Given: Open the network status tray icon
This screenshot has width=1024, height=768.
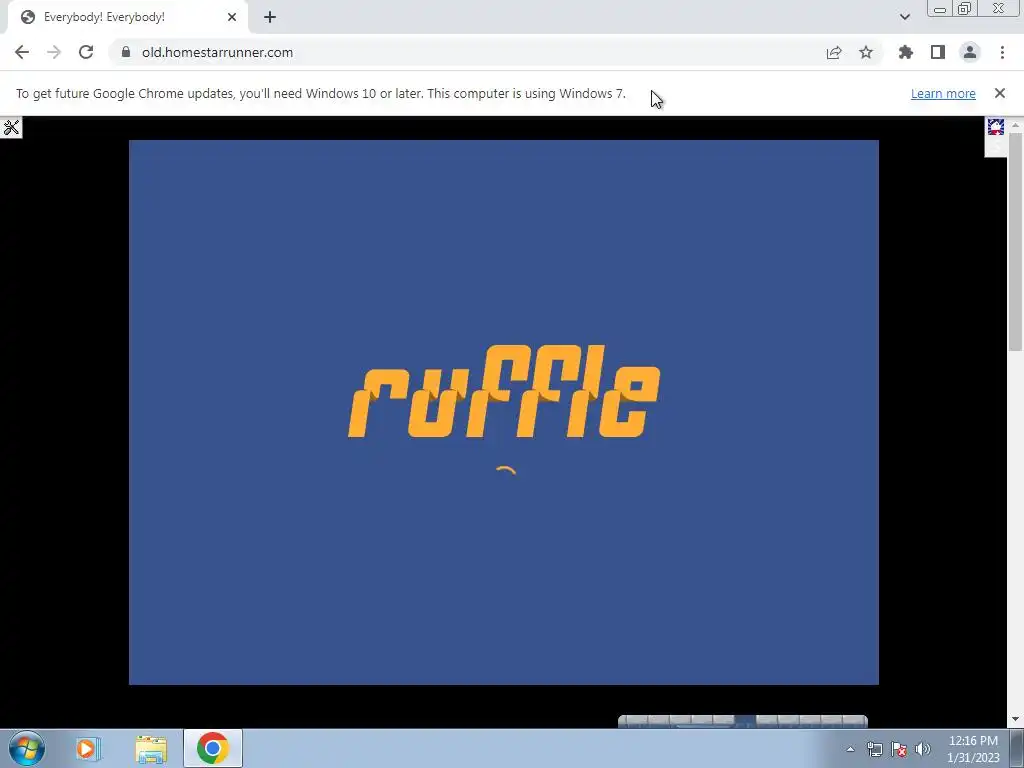Looking at the screenshot, I should pyautogui.click(x=874, y=749).
